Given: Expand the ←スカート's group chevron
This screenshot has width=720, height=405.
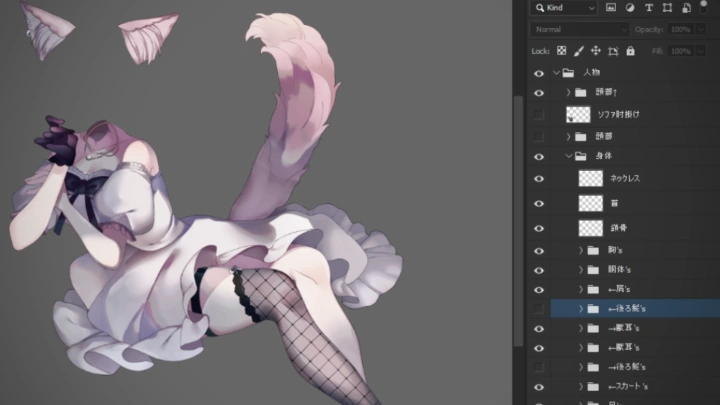Looking at the screenshot, I should click(x=581, y=387).
